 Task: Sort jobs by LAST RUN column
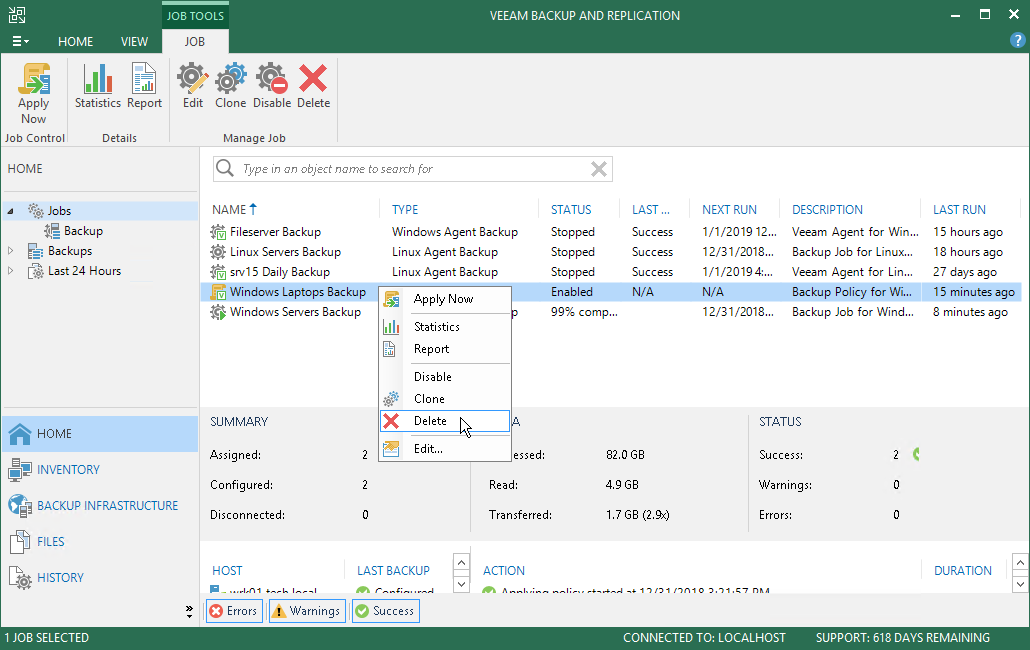959,209
